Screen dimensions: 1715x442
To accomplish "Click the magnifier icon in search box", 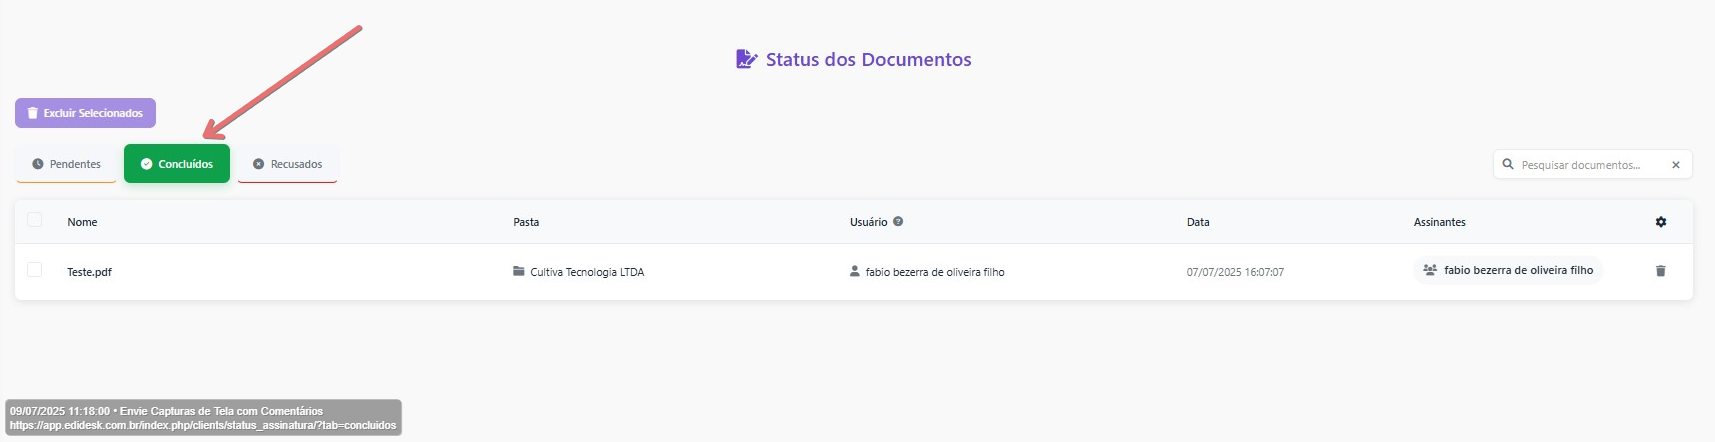I will [1508, 165].
